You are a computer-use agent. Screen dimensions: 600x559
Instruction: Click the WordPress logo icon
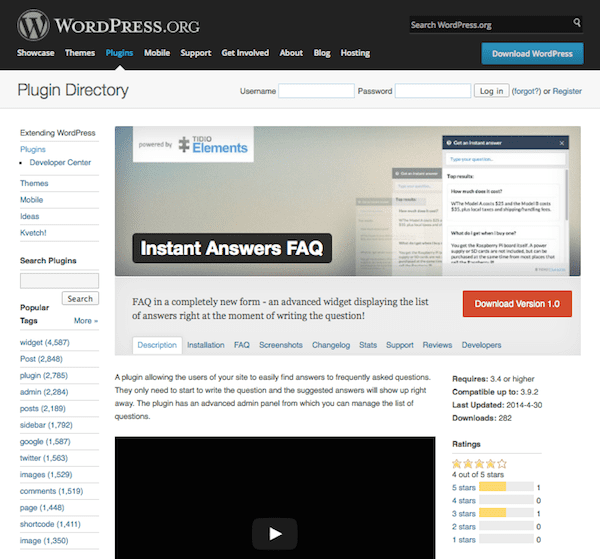33,25
